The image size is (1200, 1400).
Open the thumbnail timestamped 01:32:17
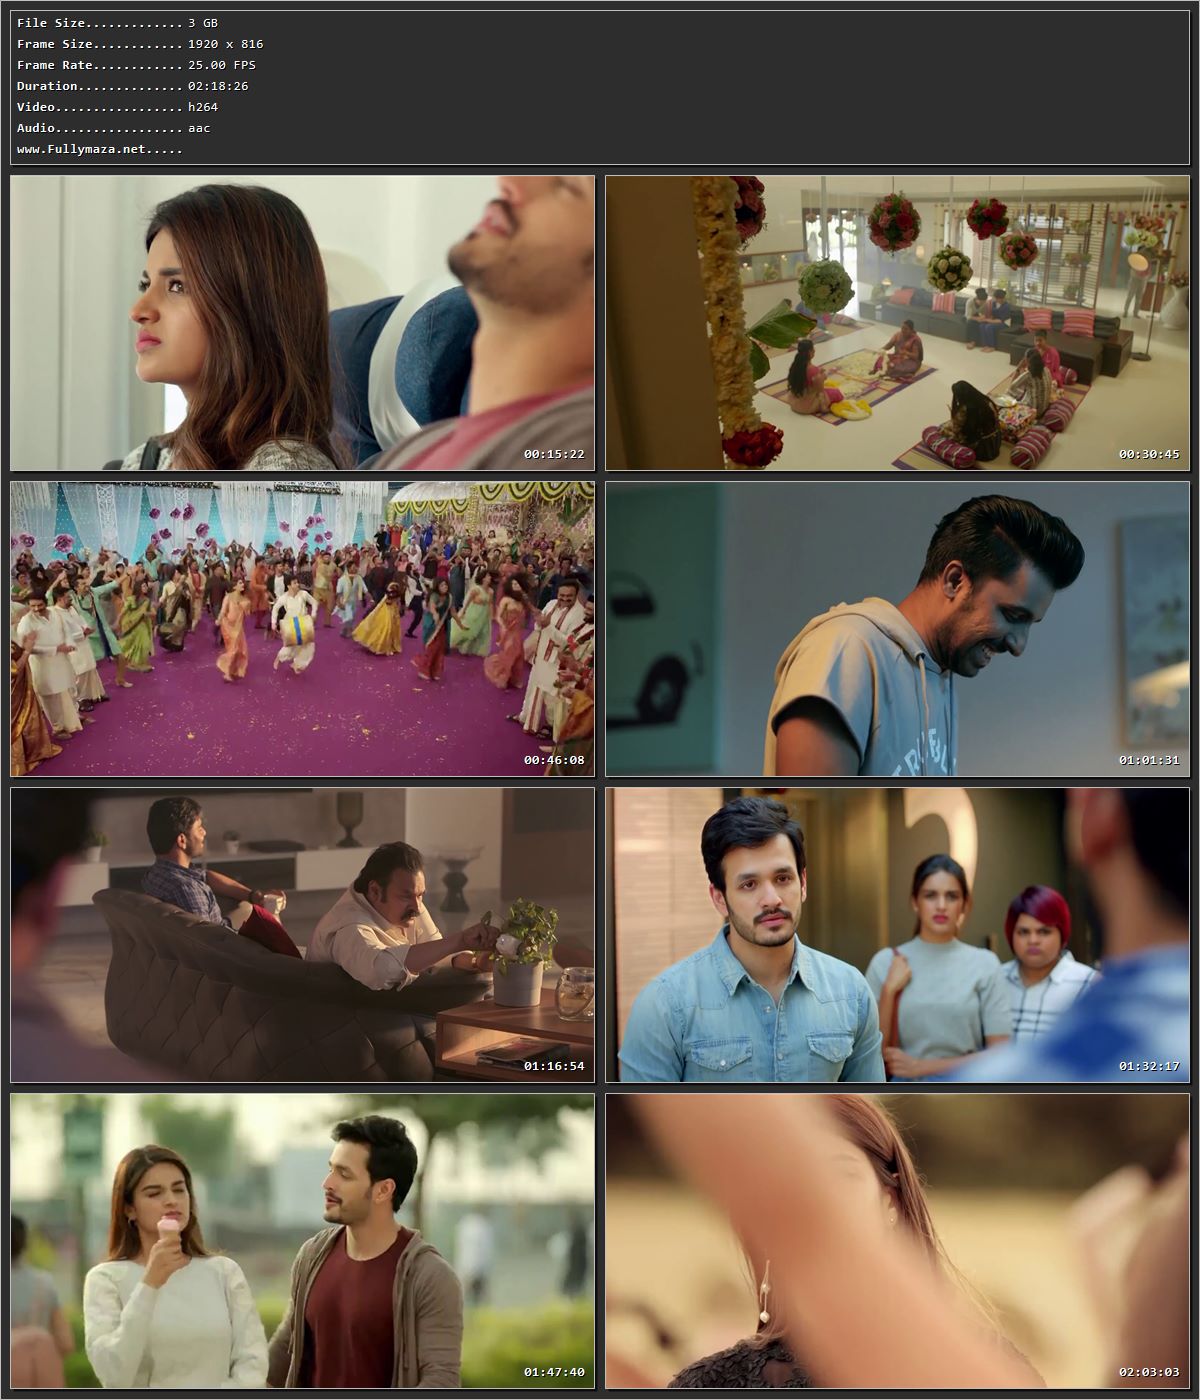pos(897,935)
